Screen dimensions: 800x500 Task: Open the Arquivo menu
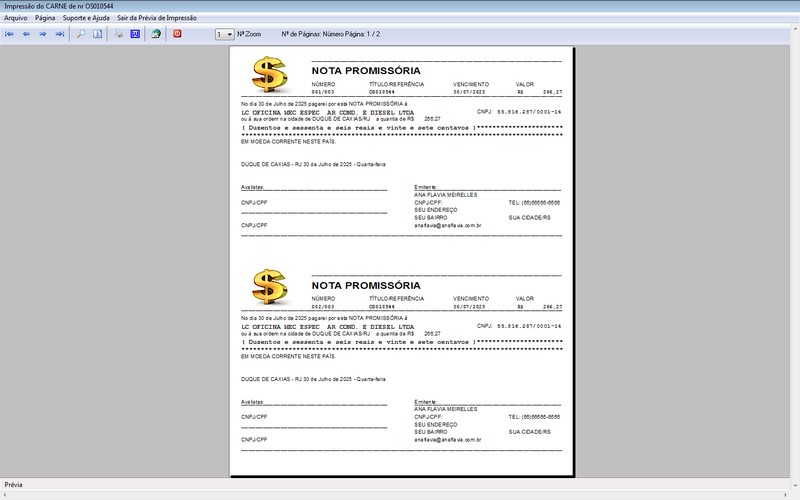16,18
